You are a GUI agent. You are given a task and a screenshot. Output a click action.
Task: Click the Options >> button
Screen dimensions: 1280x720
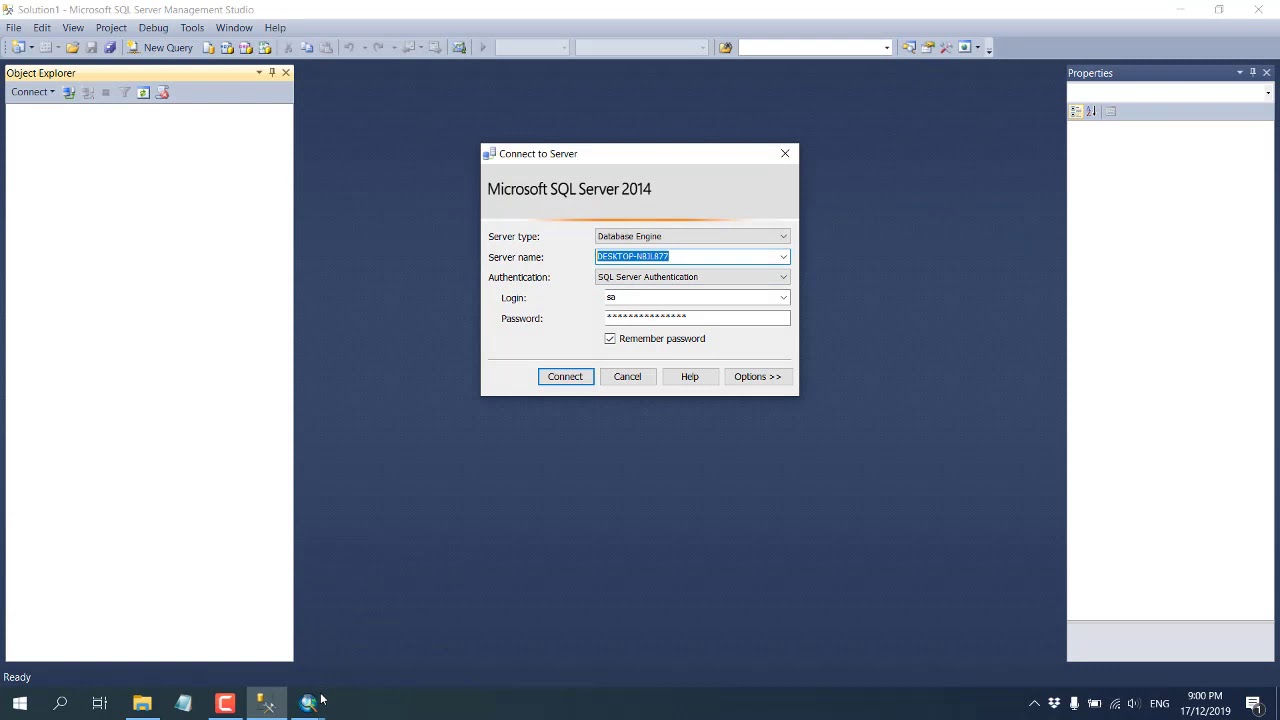click(x=757, y=376)
